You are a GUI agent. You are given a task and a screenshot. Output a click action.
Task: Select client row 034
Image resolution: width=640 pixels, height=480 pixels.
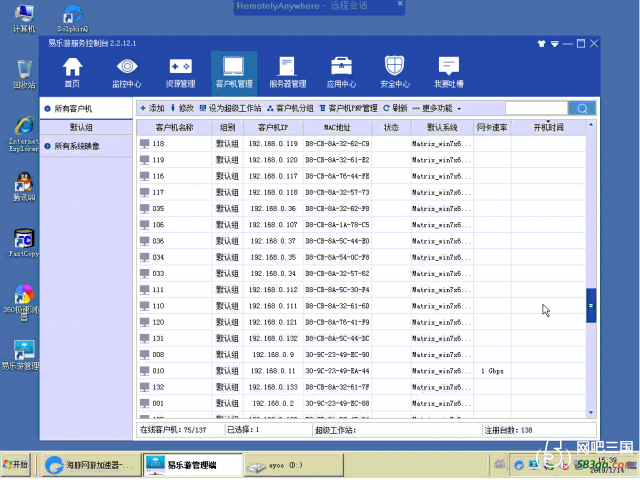point(361,257)
